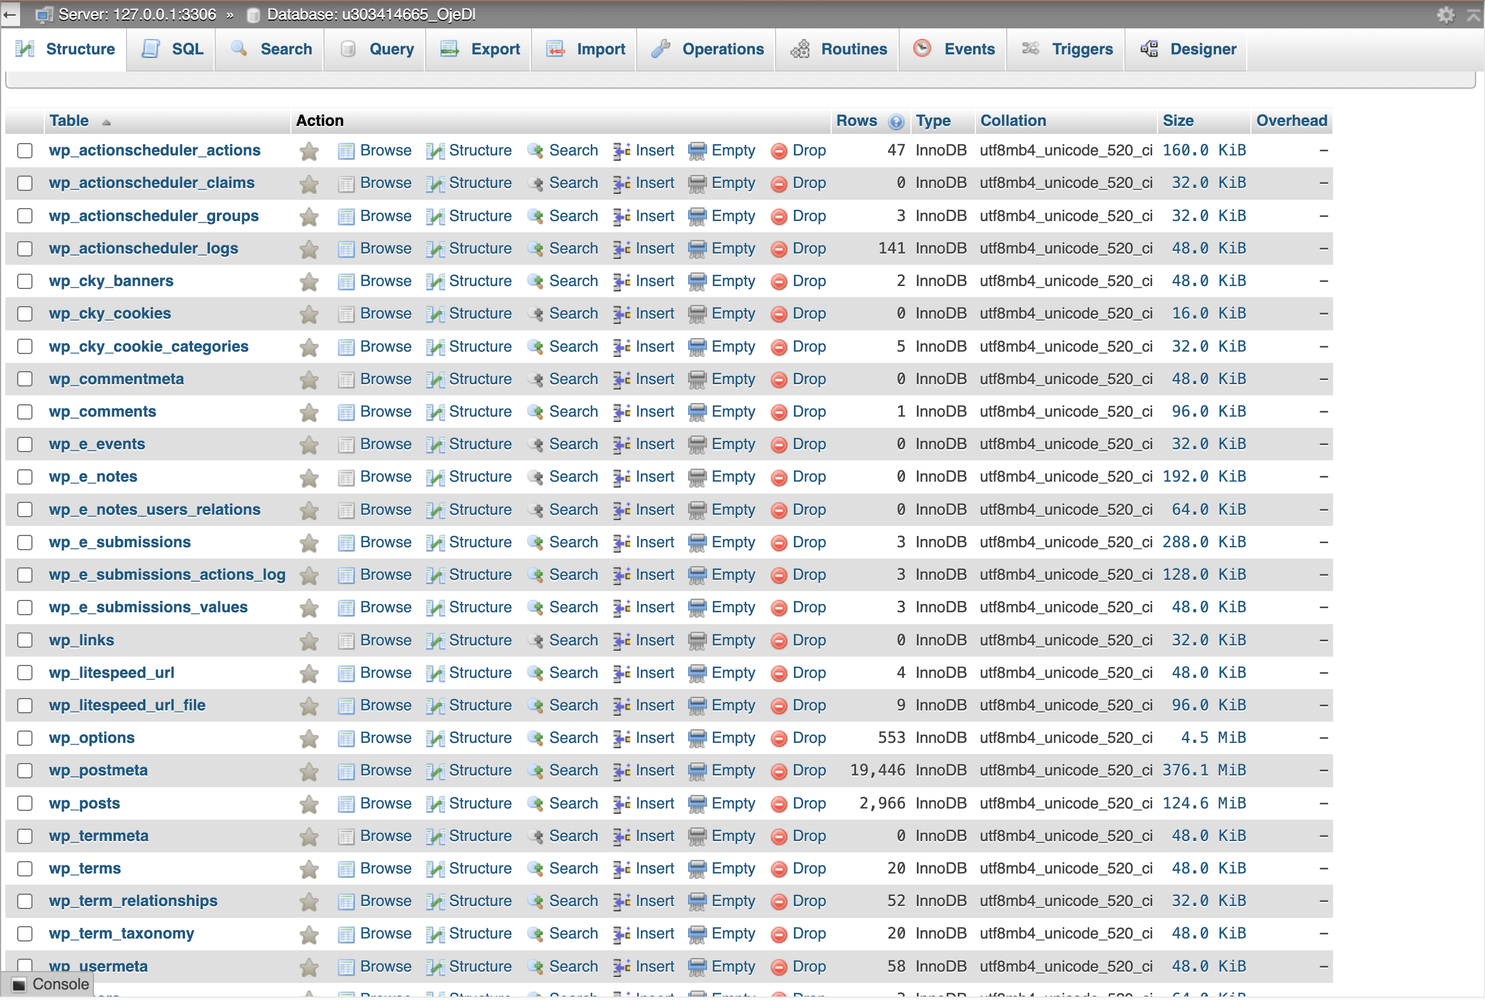
Task: Sort tables by Size column header
Action: (x=1177, y=120)
